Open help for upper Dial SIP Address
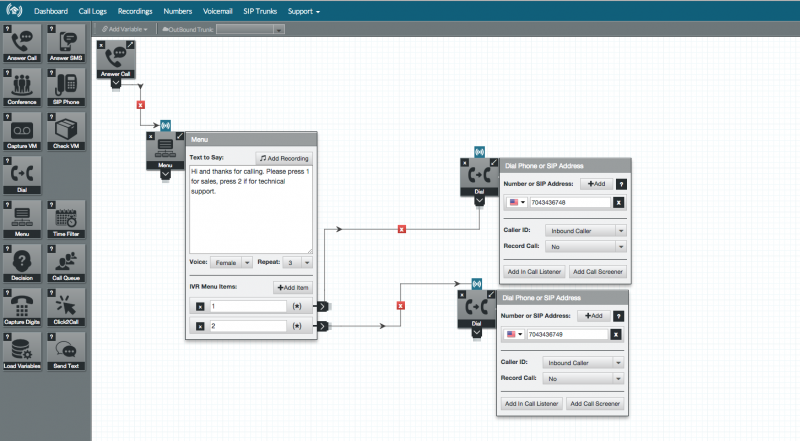This screenshot has width=800, height=441. coord(621,184)
